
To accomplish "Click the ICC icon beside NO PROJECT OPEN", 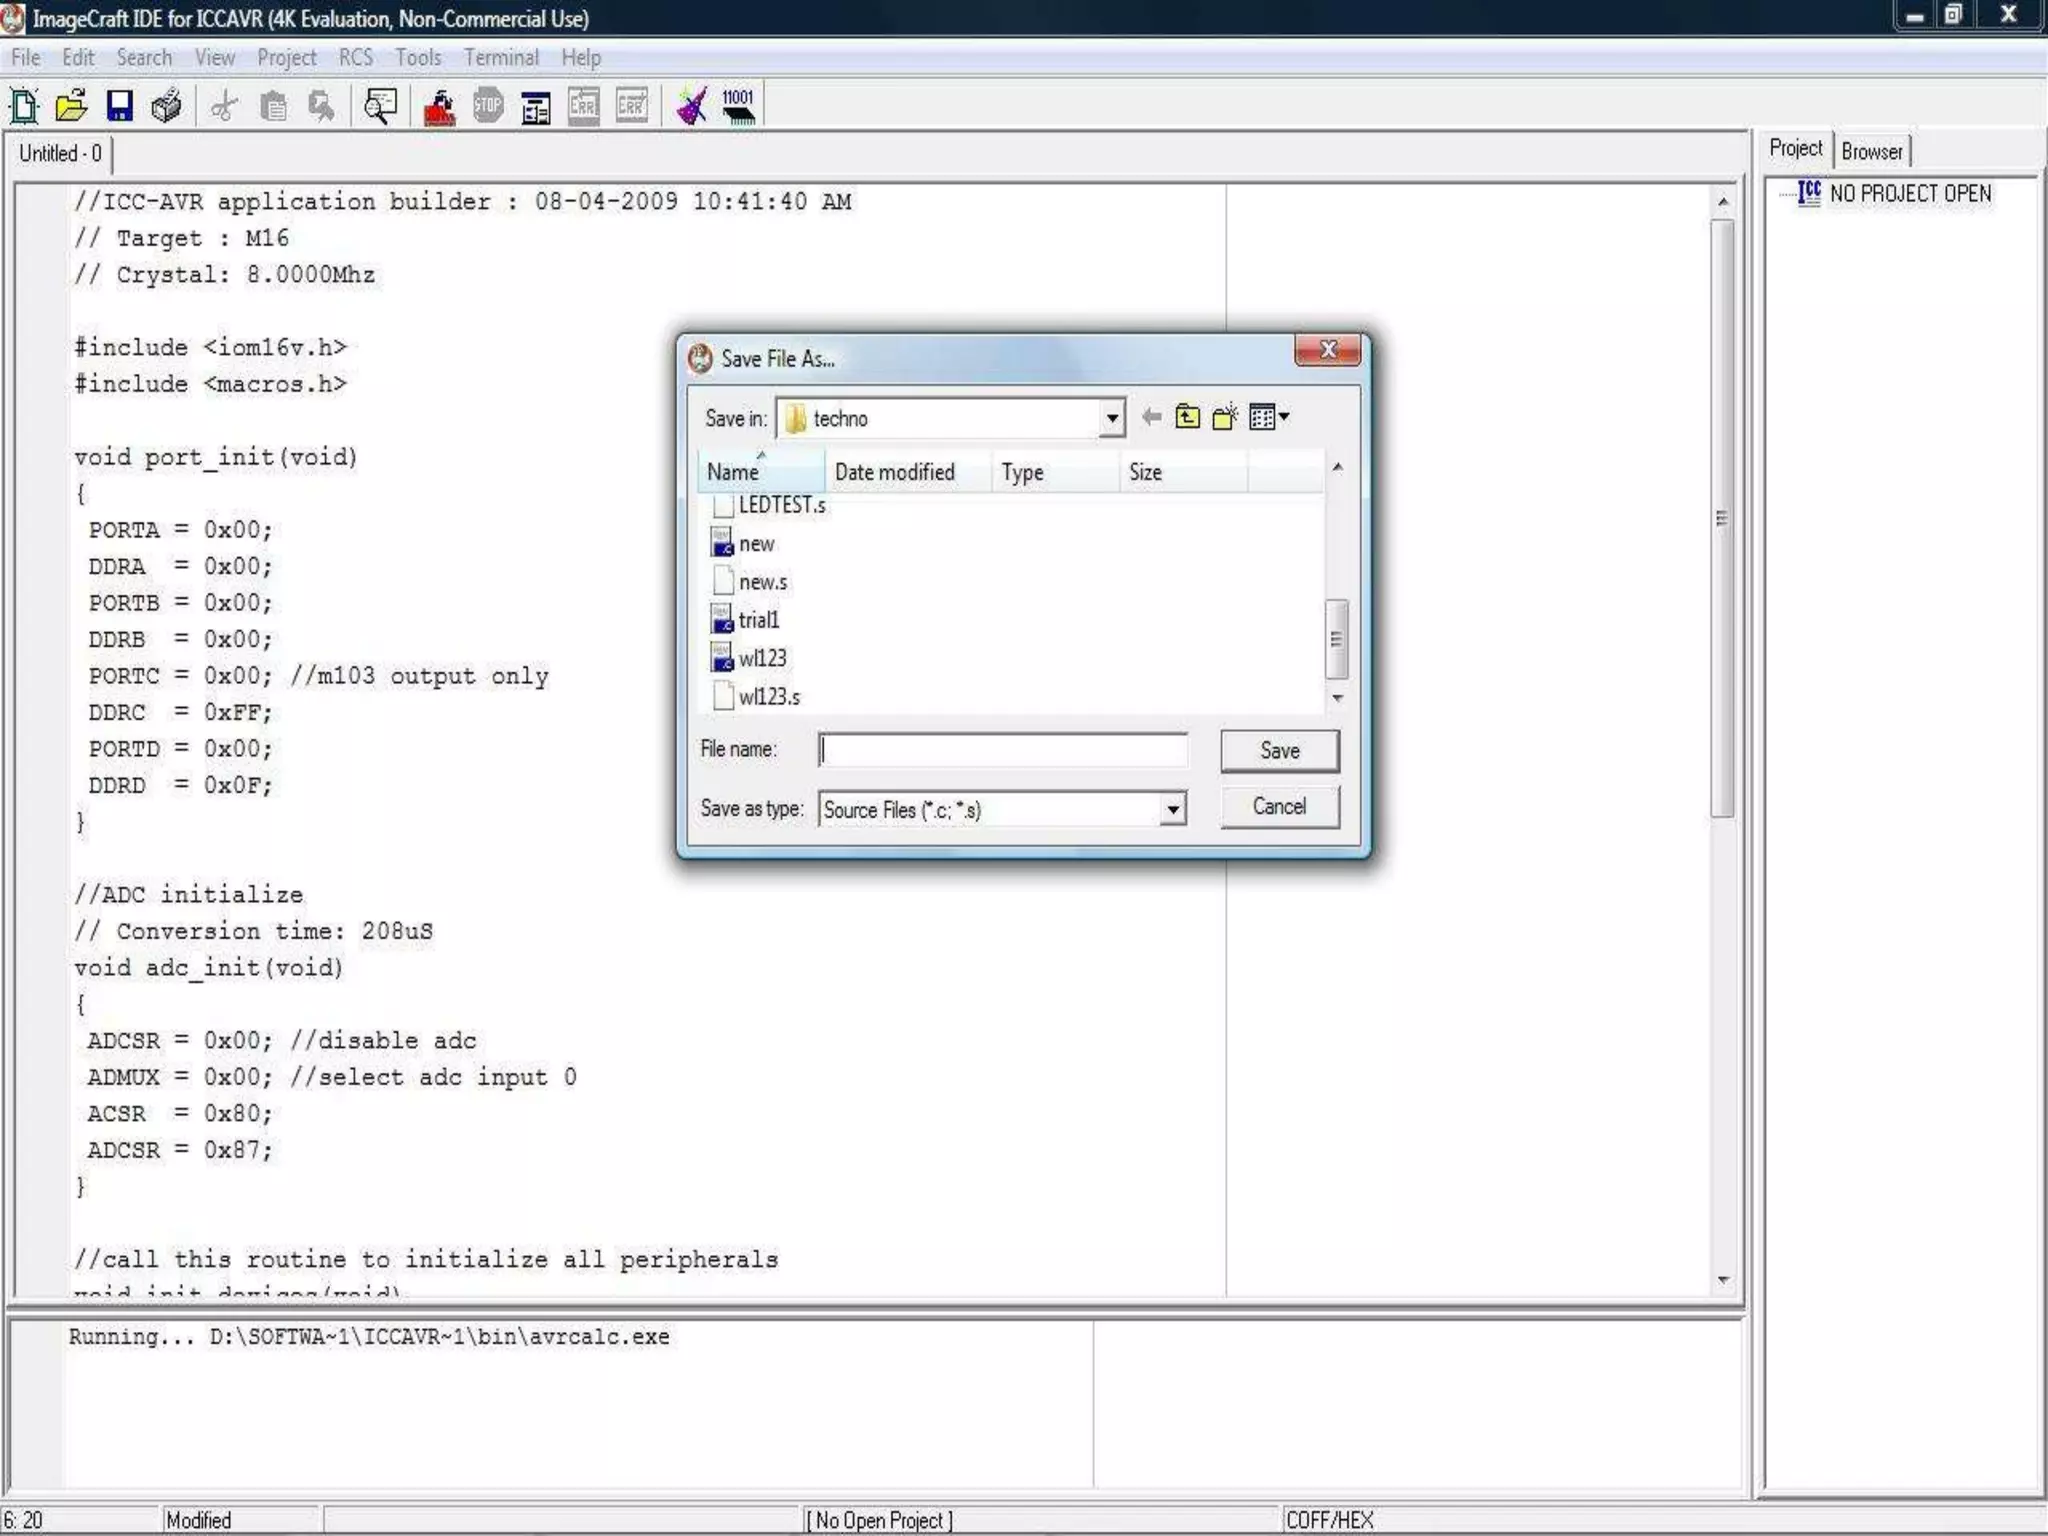I will coord(1809,193).
